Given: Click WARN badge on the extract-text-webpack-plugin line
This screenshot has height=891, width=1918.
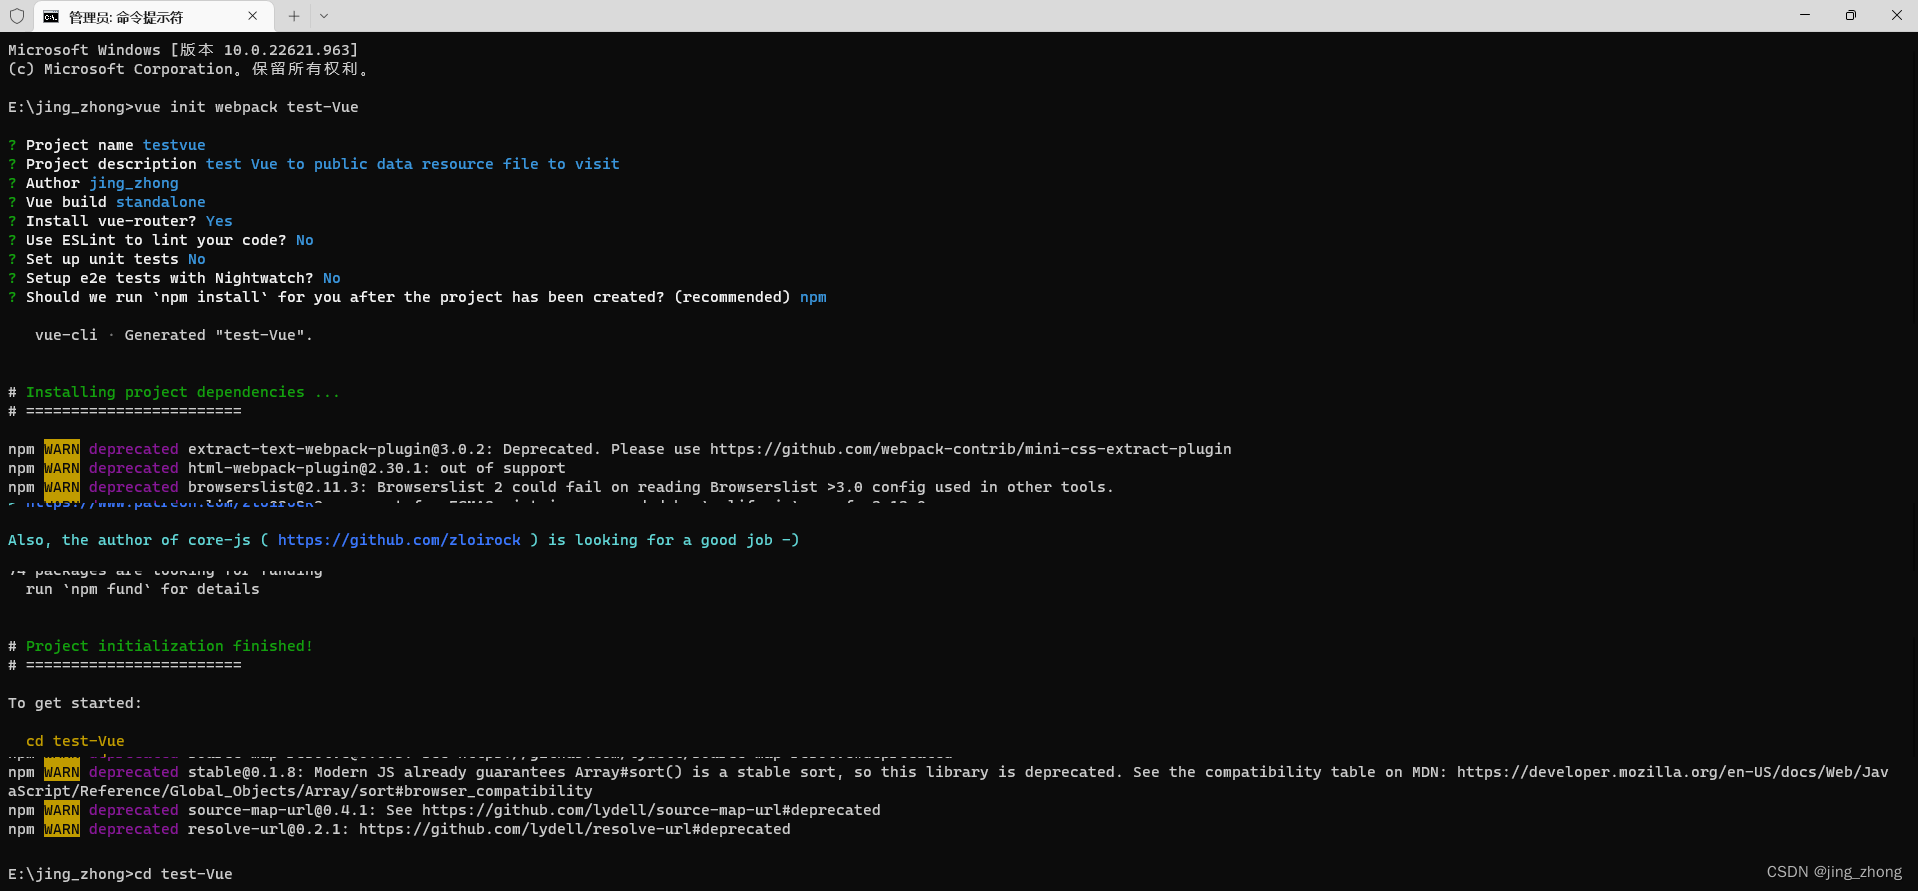Looking at the screenshot, I should click(62, 449).
